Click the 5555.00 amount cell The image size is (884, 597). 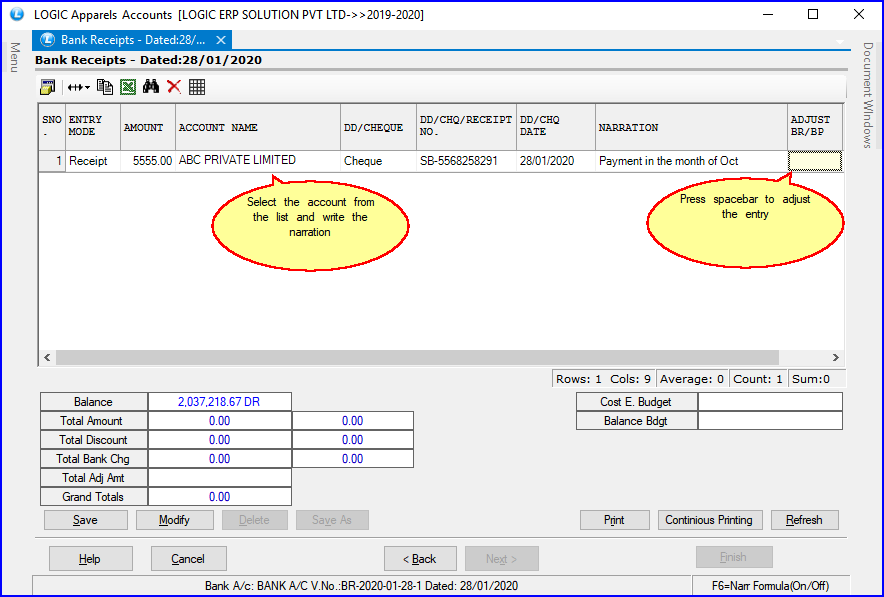tap(148, 161)
